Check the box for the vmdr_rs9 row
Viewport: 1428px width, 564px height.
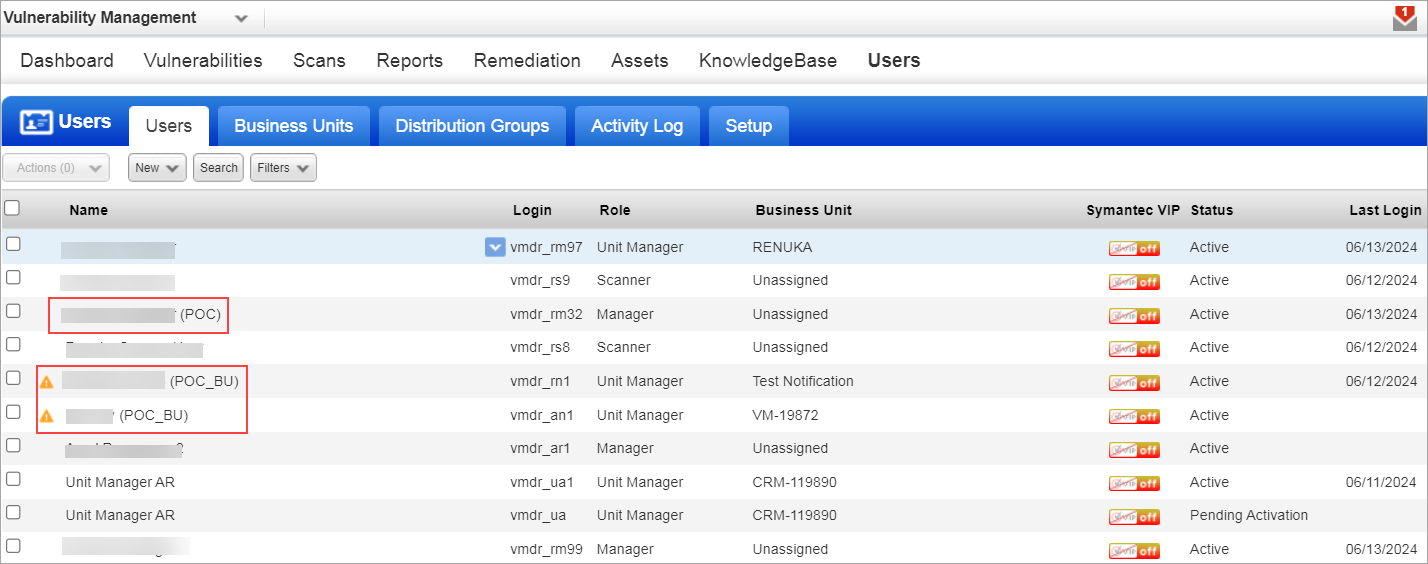[13, 277]
